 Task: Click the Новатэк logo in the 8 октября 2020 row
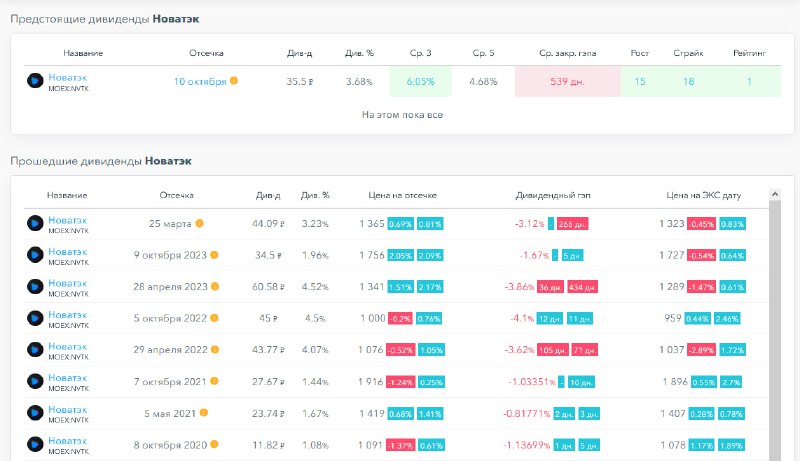click(35, 444)
